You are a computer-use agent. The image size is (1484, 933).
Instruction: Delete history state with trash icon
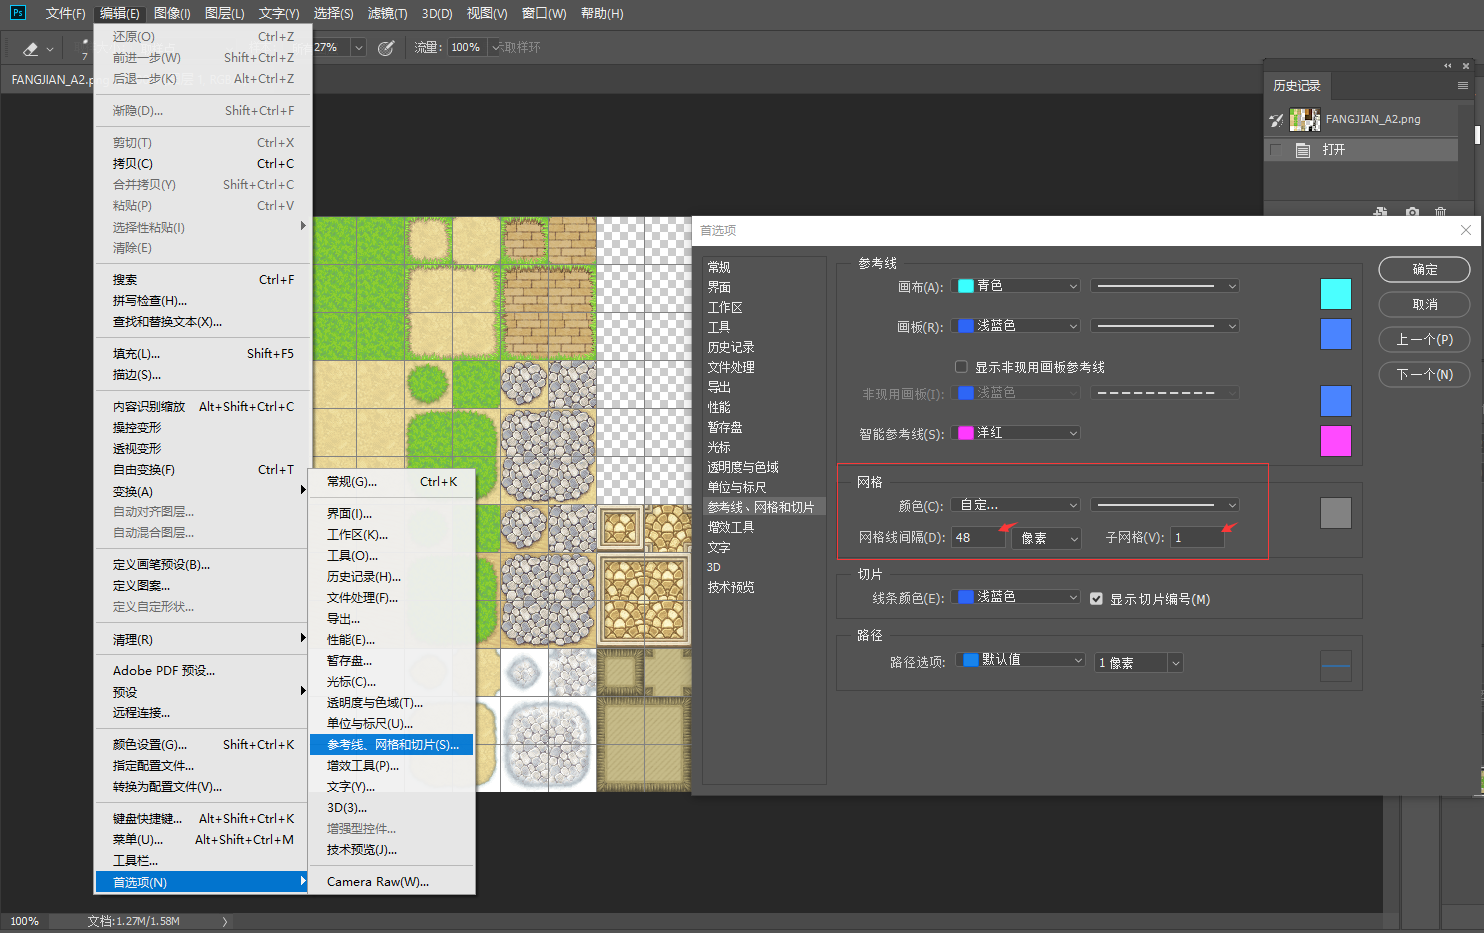[1440, 211]
